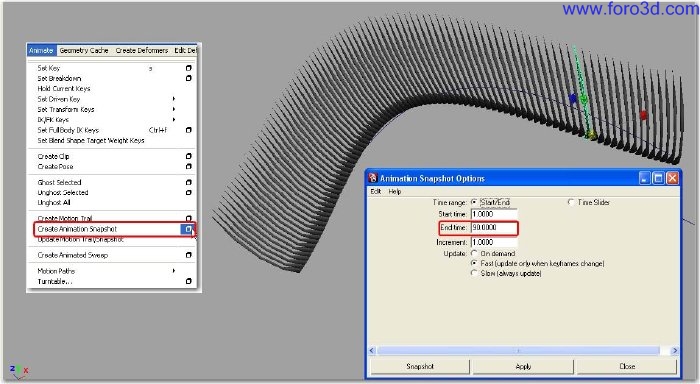Minimize Animation Snapshot Options window
The width and height of the screenshot is (700, 384).
644,179
